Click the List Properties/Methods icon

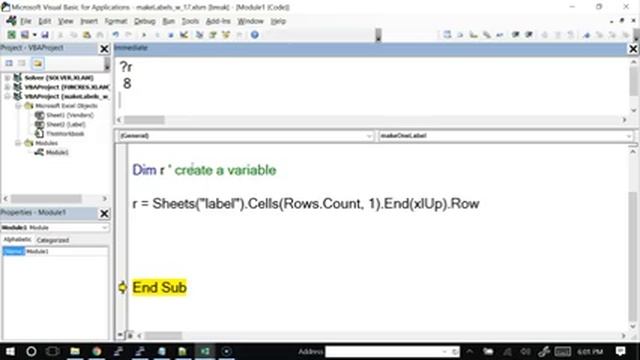point(447,35)
